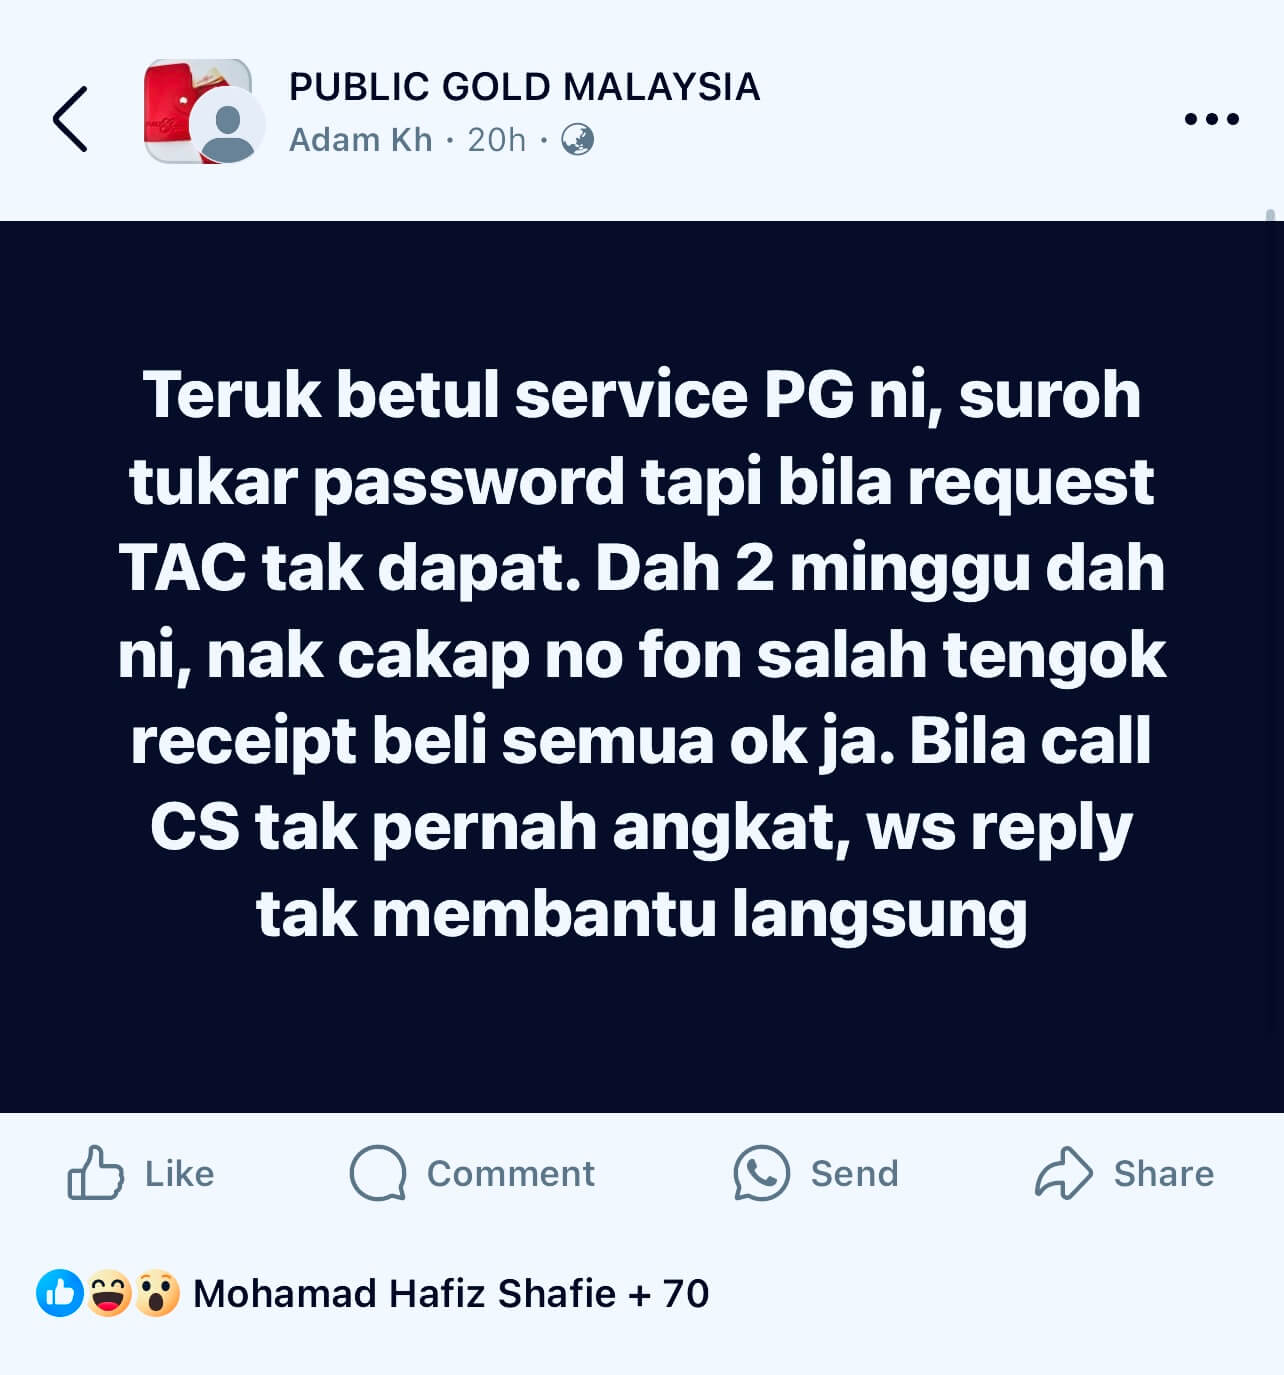Tap the Share button label
The height and width of the screenshot is (1375, 1284).
coord(1163,1173)
